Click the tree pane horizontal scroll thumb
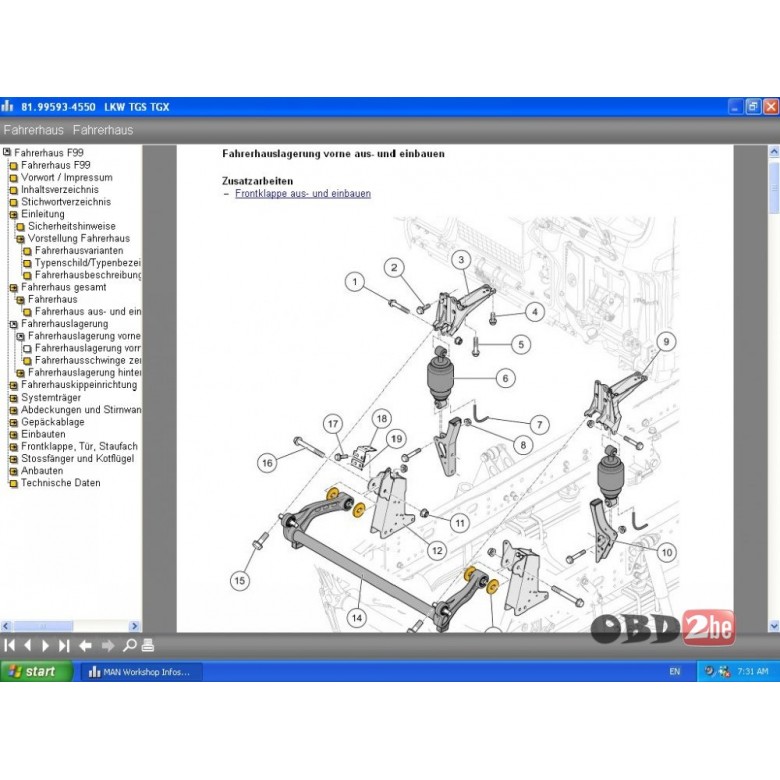Viewport: 780px width, 780px height. [43, 626]
